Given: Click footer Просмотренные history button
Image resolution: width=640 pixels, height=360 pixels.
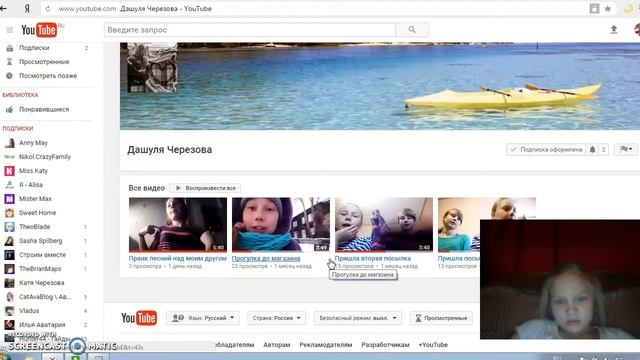Looking at the screenshot, I should (441, 318).
